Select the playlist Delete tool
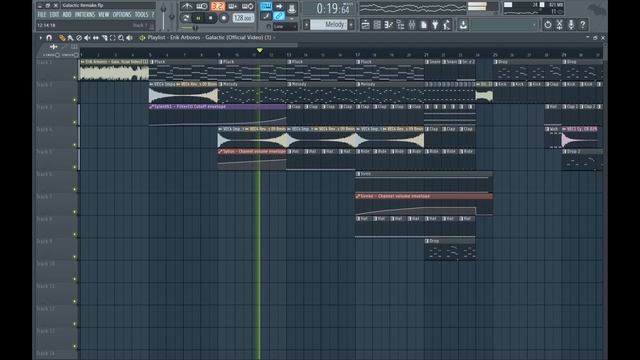640x360 pixels. click(x=79, y=38)
